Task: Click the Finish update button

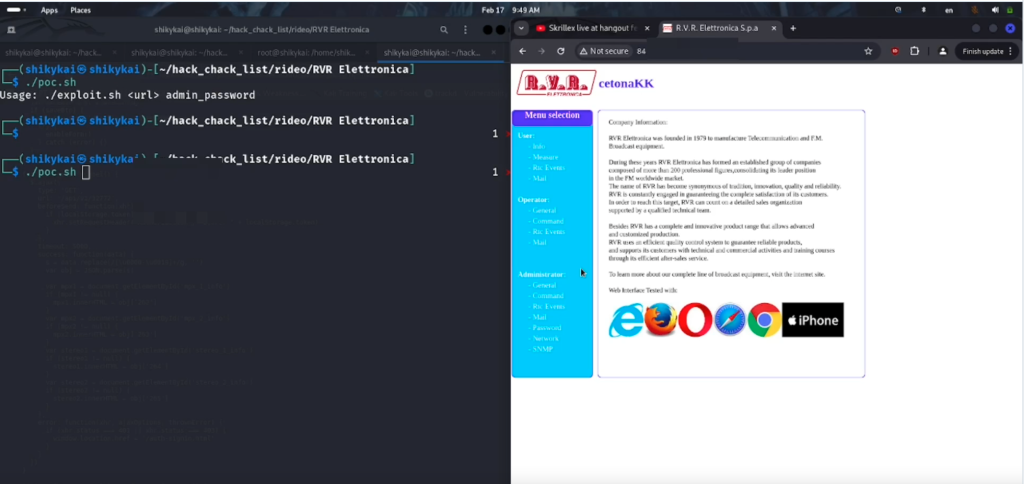Action: (987, 51)
